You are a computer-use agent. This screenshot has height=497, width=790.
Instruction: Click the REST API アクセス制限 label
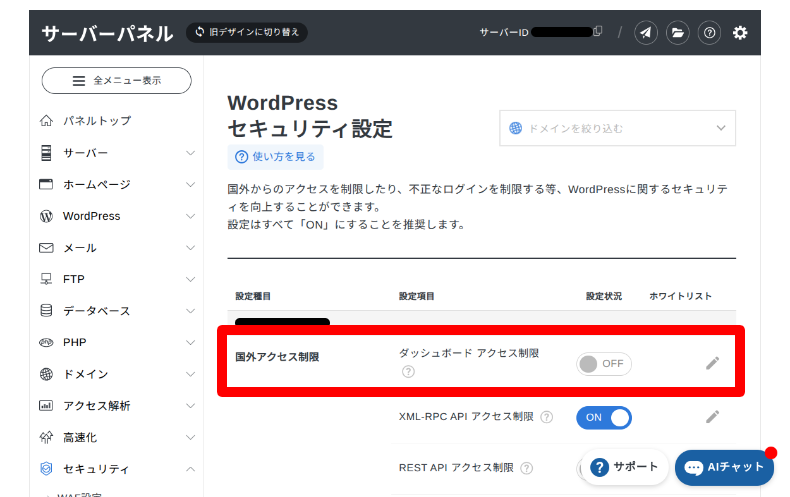[456, 468]
